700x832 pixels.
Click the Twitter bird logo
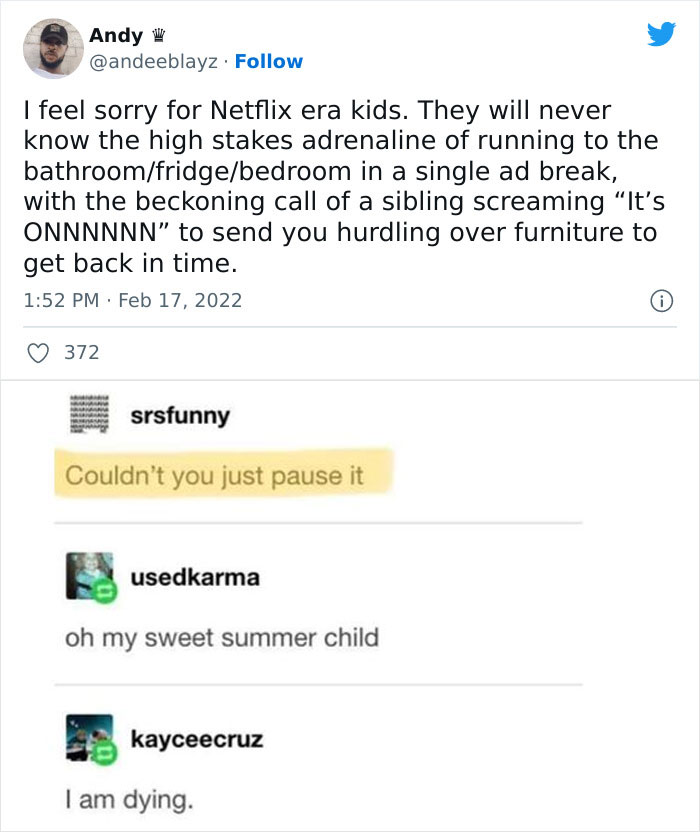[x=661, y=34]
